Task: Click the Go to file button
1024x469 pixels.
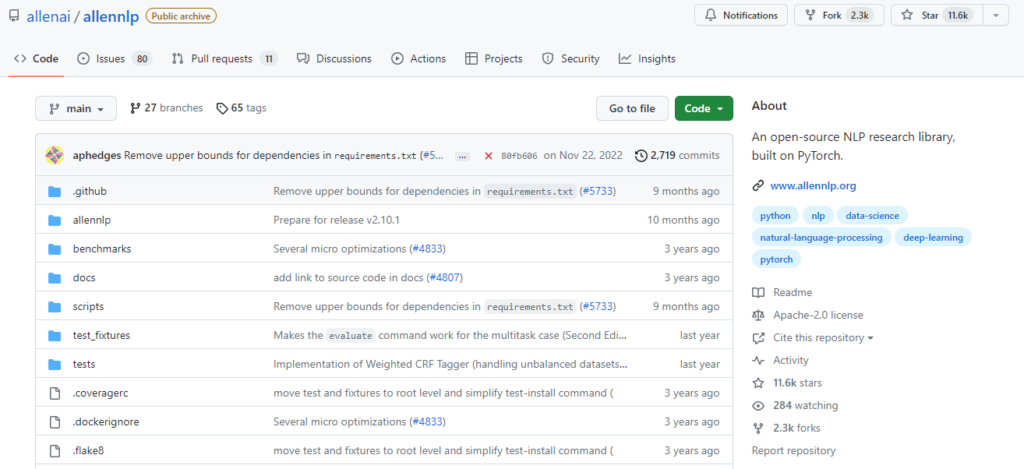Action: (x=632, y=108)
